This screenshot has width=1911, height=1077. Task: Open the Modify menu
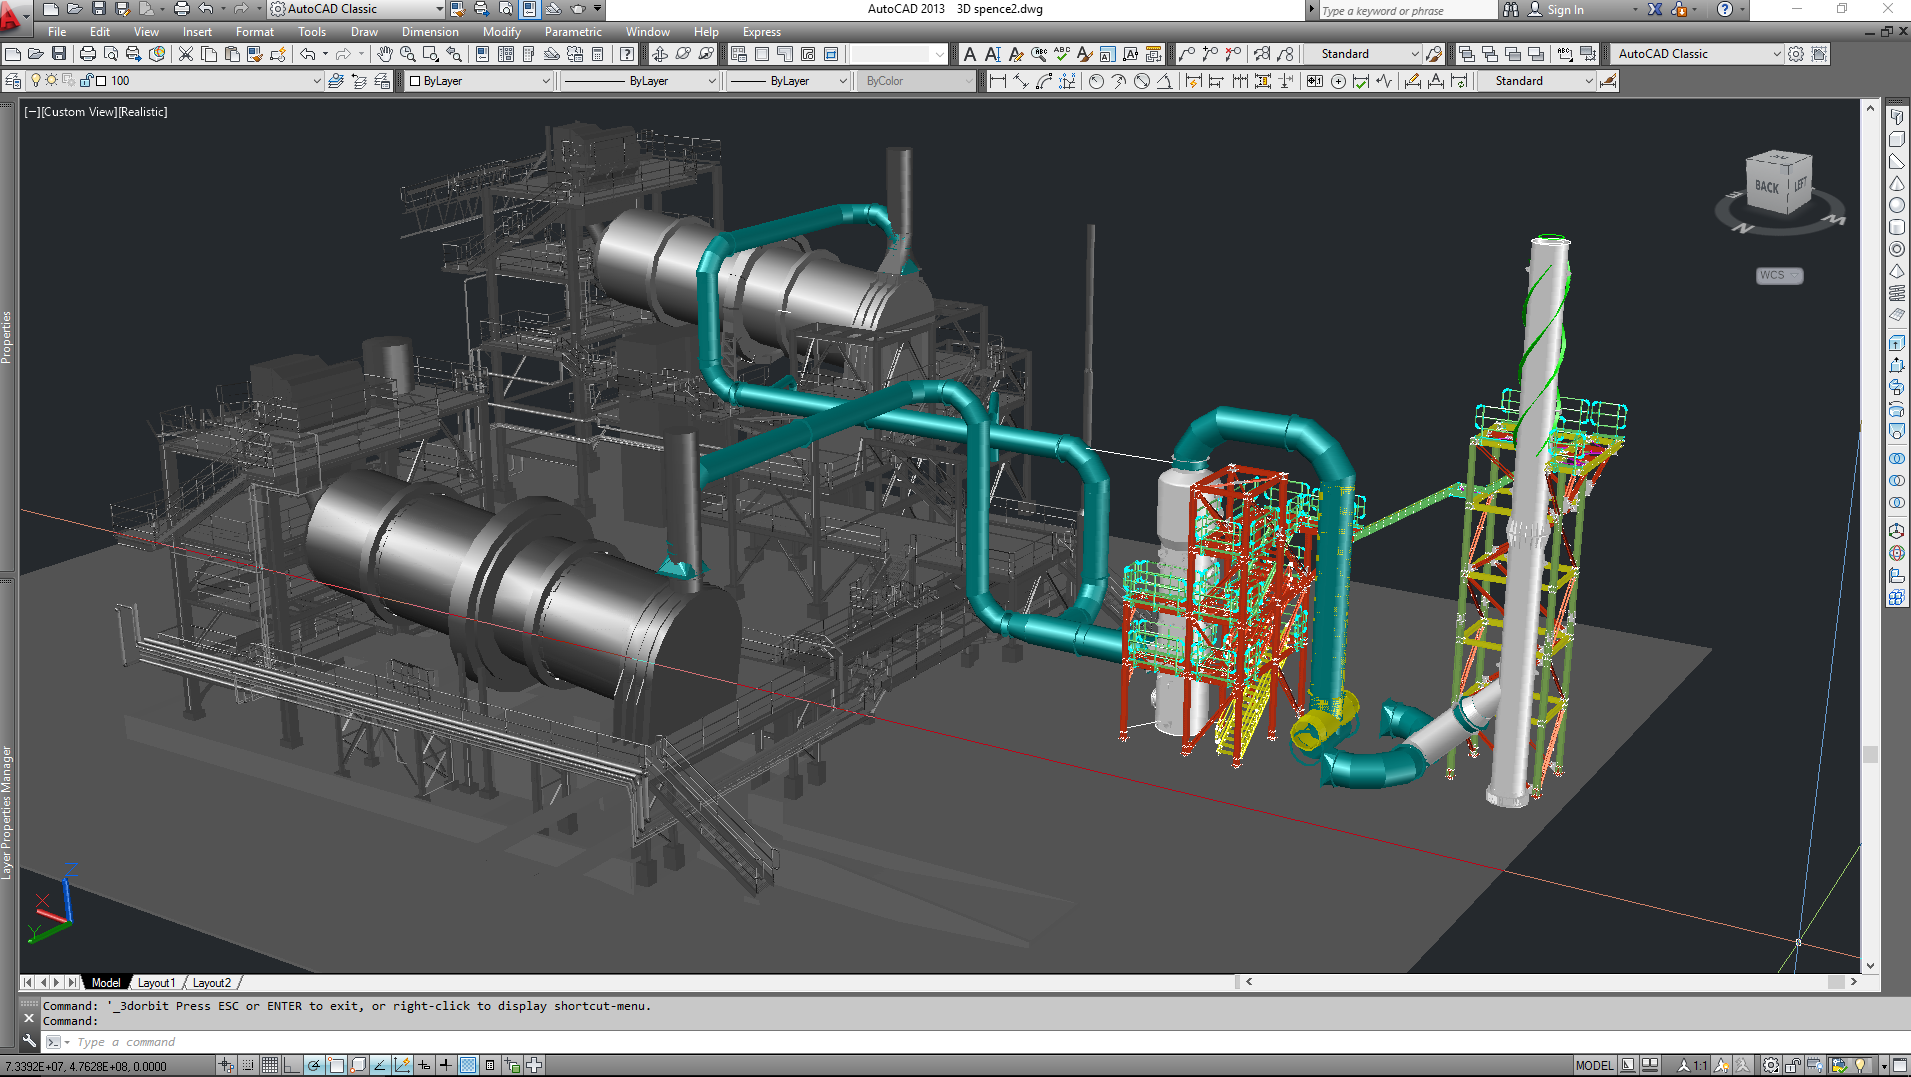click(x=501, y=32)
